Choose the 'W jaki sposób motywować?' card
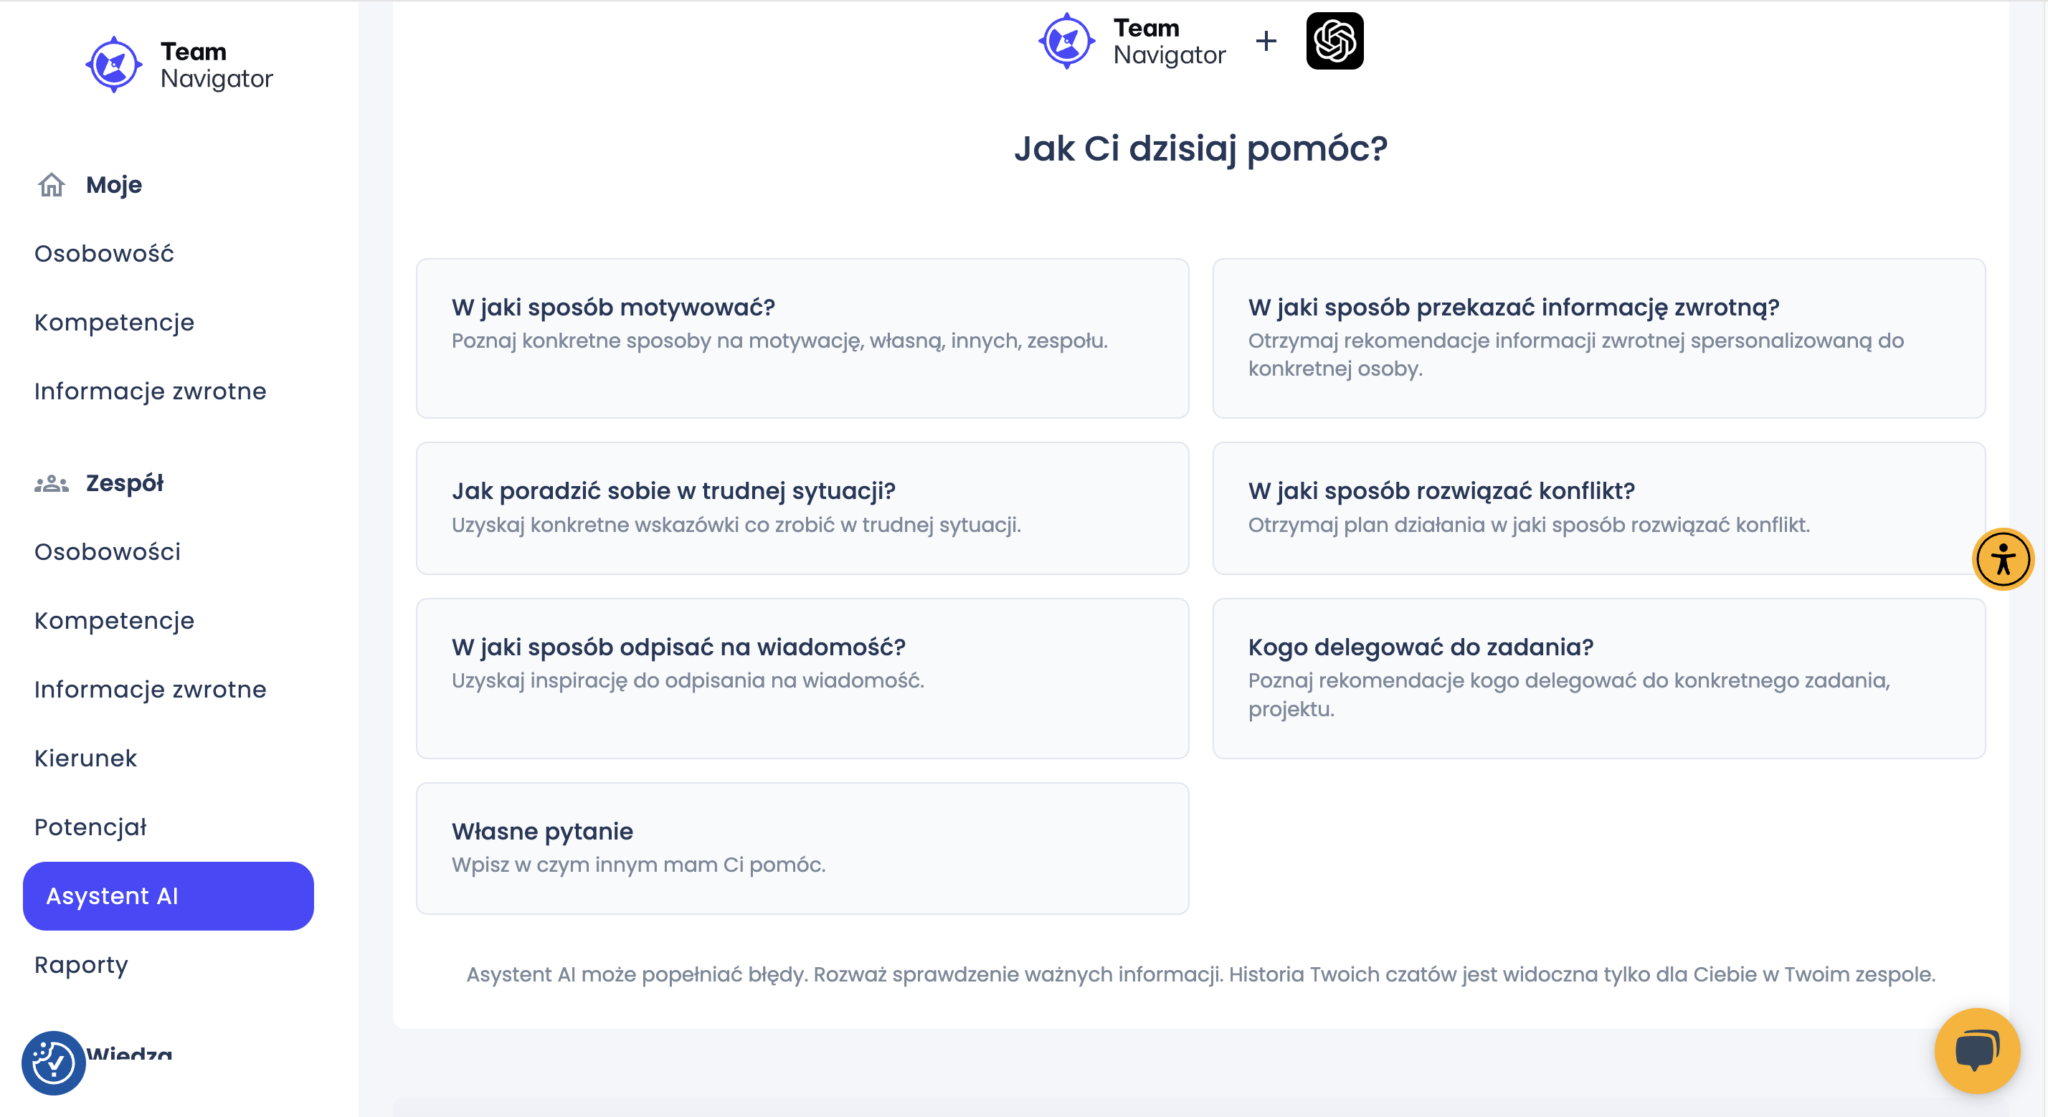 pyautogui.click(x=802, y=338)
